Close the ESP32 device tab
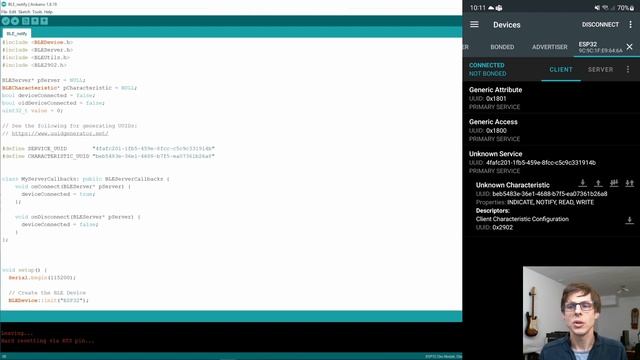The width and height of the screenshot is (640, 360). tap(629, 47)
